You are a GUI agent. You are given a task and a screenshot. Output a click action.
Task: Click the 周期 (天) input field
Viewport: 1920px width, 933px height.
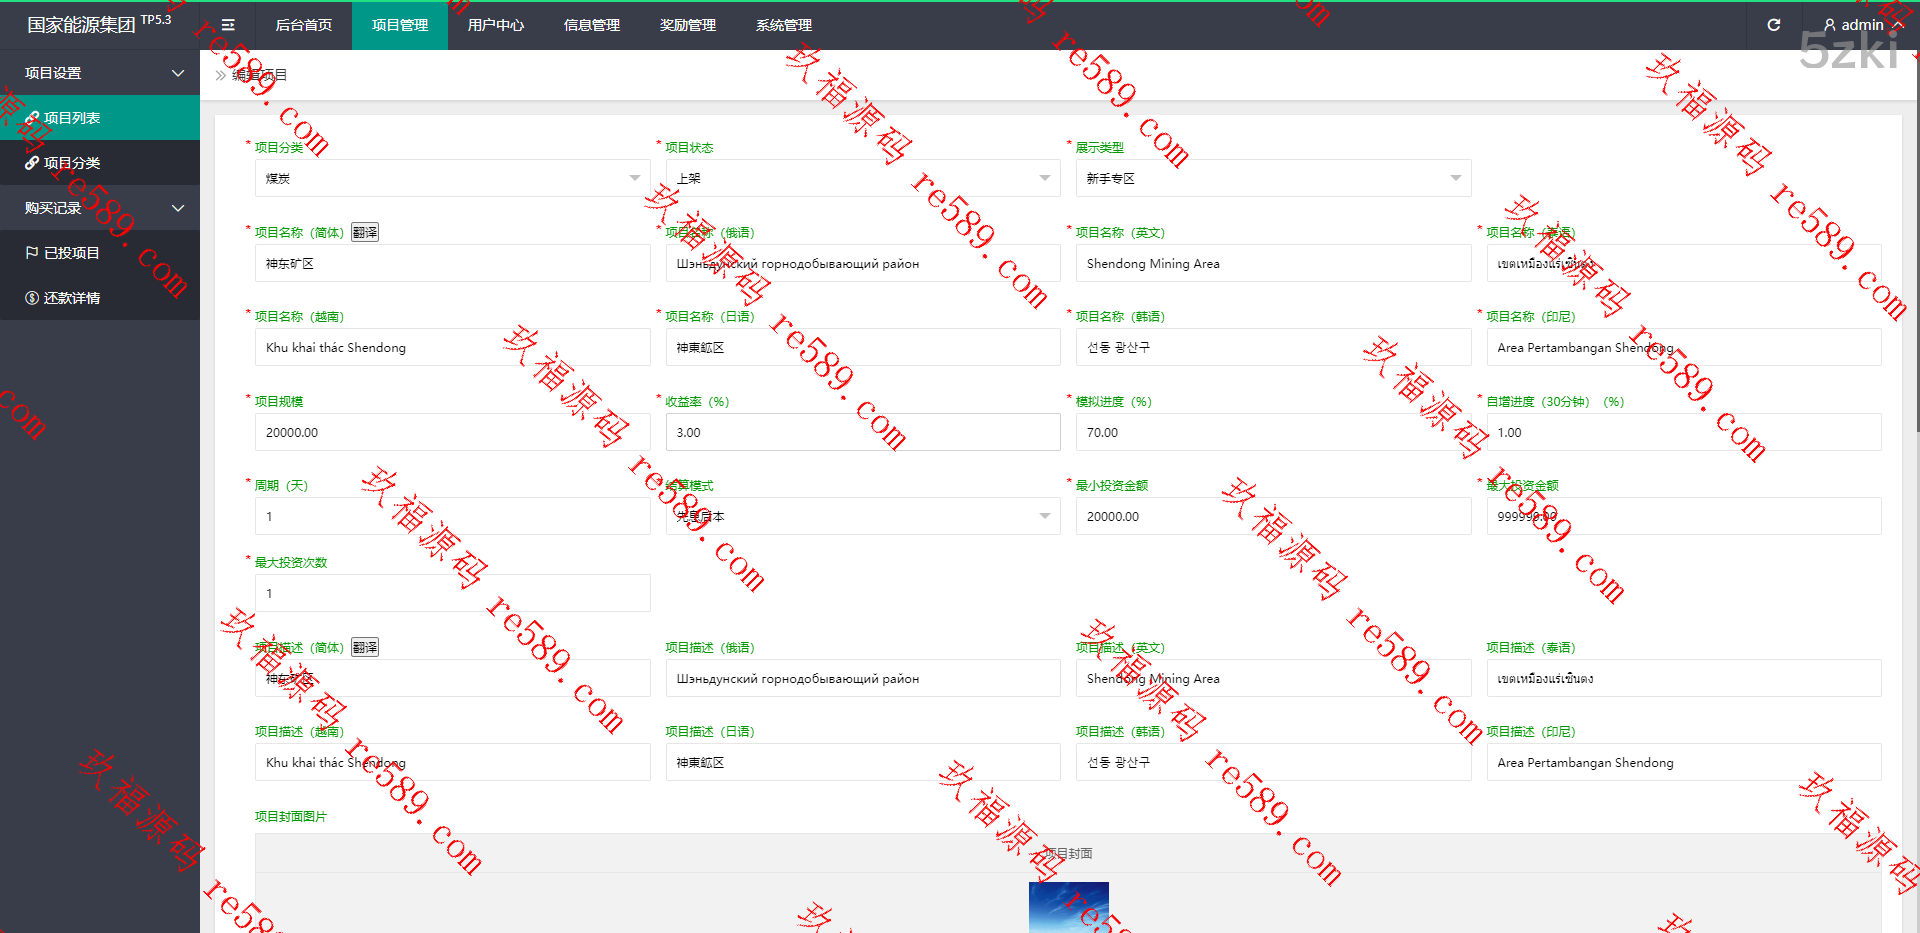(x=452, y=516)
